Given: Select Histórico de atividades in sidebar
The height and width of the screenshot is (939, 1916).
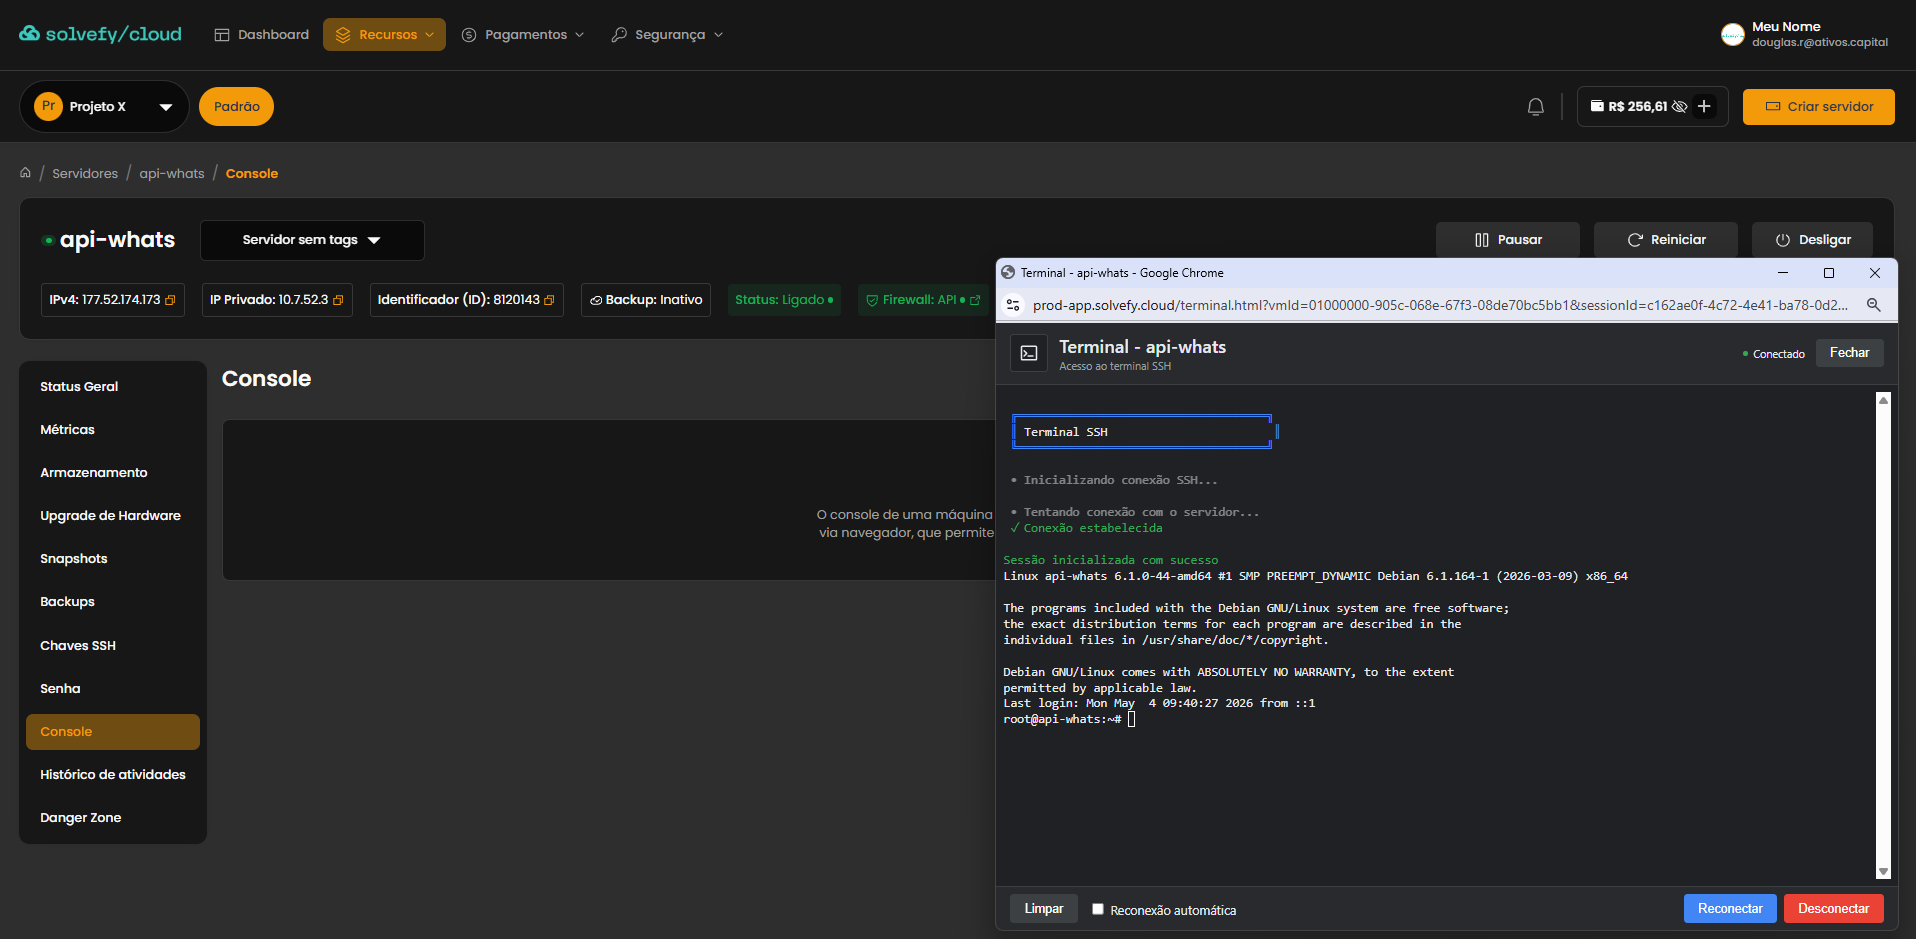Looking at the screenshot, I should click(x=113, y=774).
